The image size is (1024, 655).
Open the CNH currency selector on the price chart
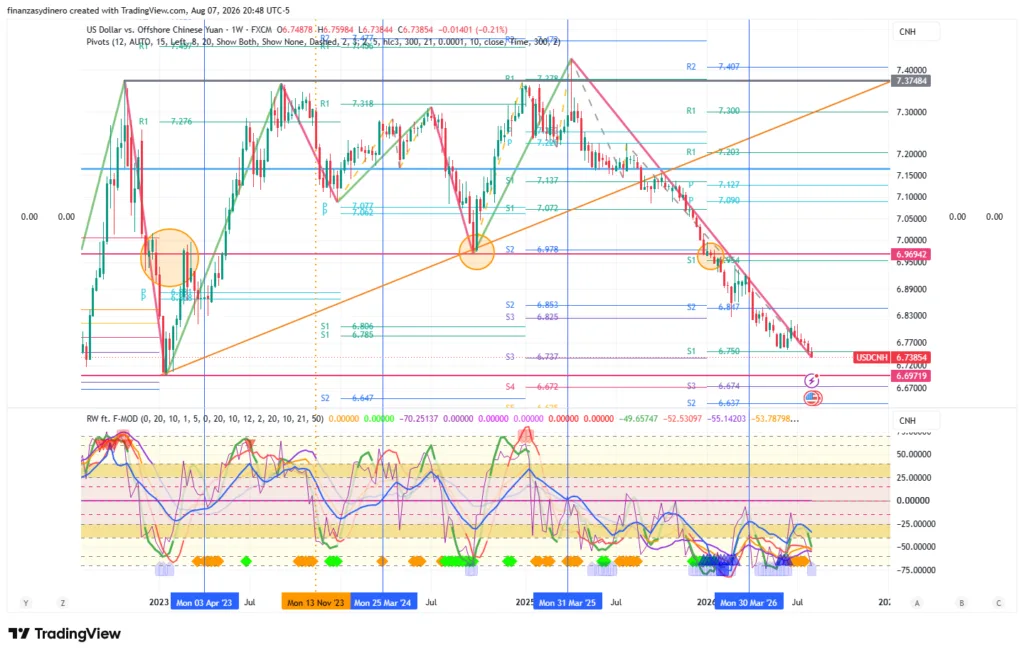point(916,32)
